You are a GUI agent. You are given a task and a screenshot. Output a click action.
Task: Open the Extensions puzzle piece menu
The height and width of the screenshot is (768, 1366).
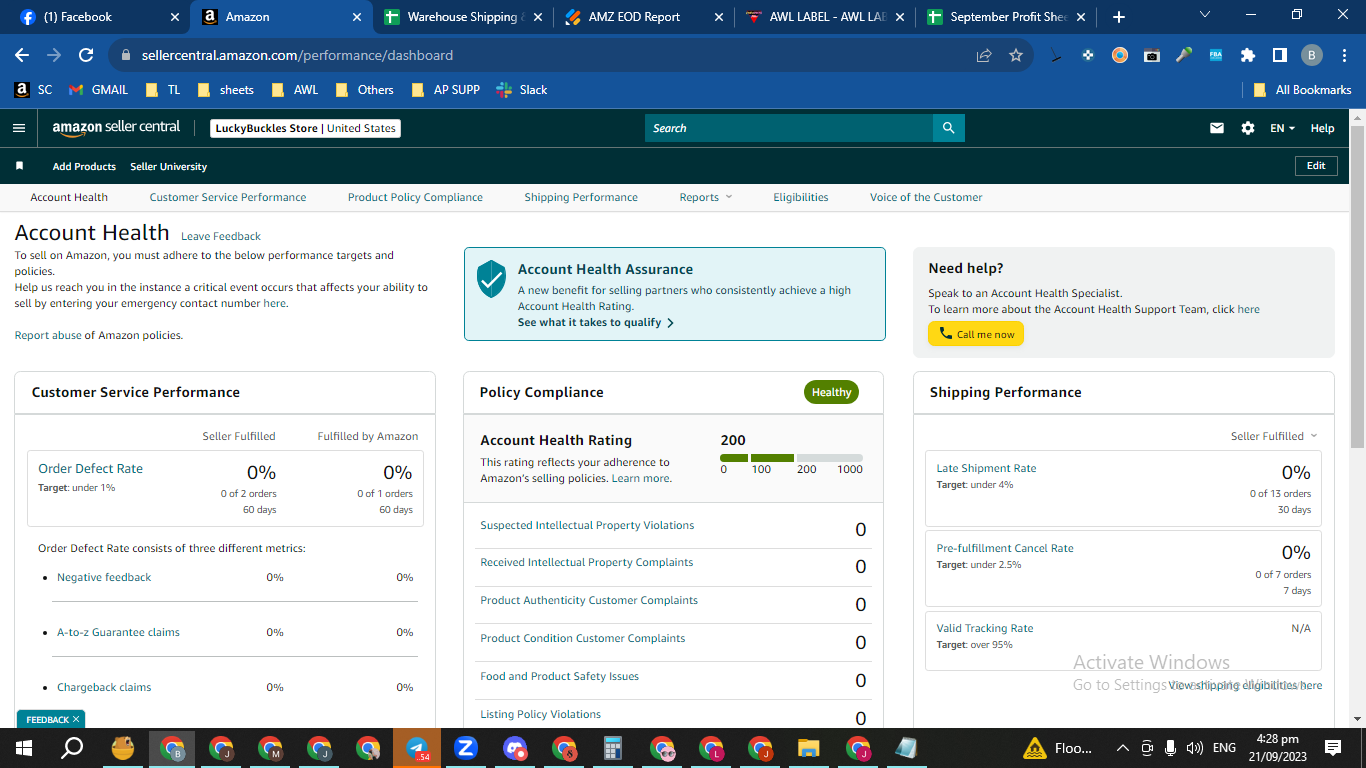[x=1248, y=55]
